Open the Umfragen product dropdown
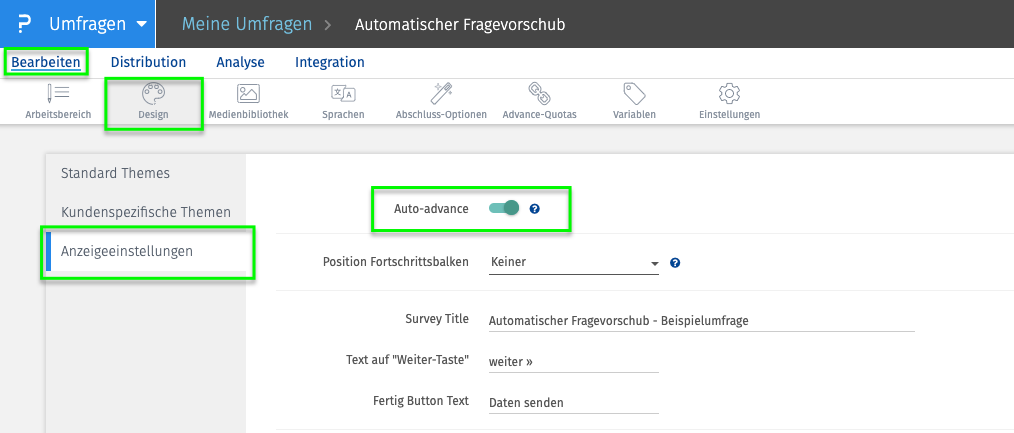 click(78, 25)
